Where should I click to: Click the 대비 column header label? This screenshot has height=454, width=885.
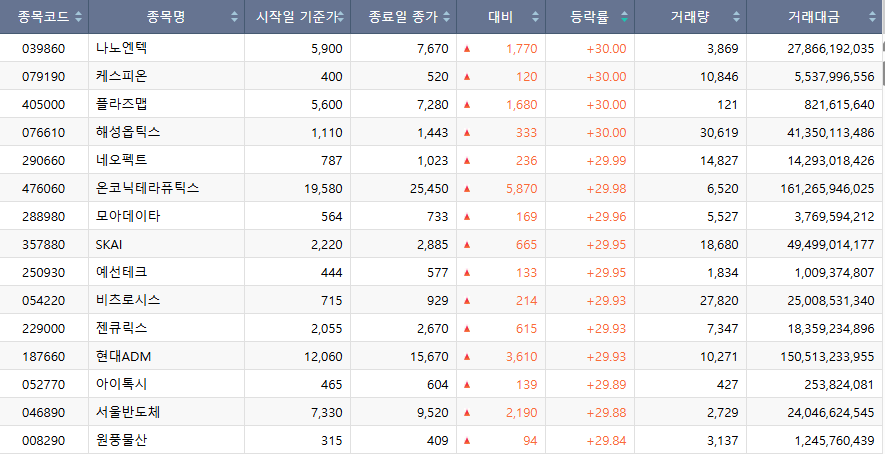500,17
